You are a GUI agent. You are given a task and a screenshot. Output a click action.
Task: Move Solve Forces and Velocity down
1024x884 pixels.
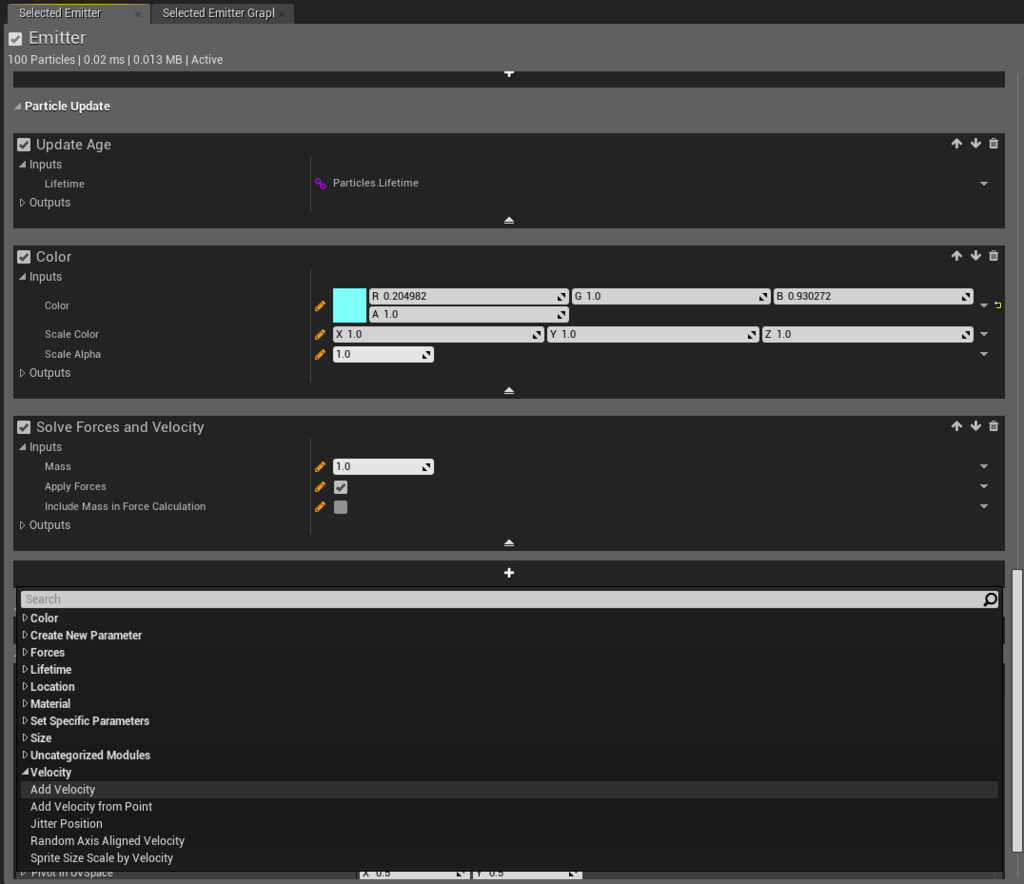click(975, 426)
